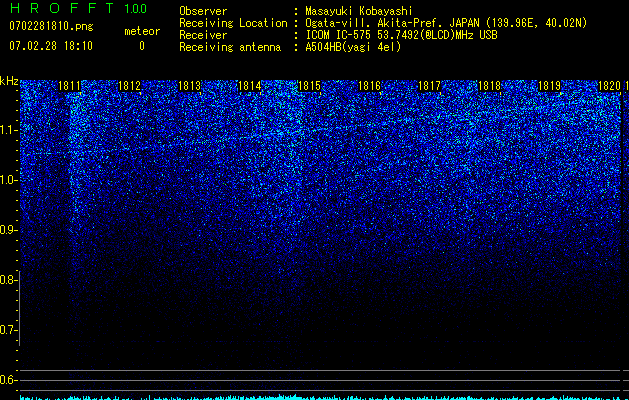The image size is (629, 400).
Task: Click the 0.9 frequency axis label
Action: pos(8,230)
